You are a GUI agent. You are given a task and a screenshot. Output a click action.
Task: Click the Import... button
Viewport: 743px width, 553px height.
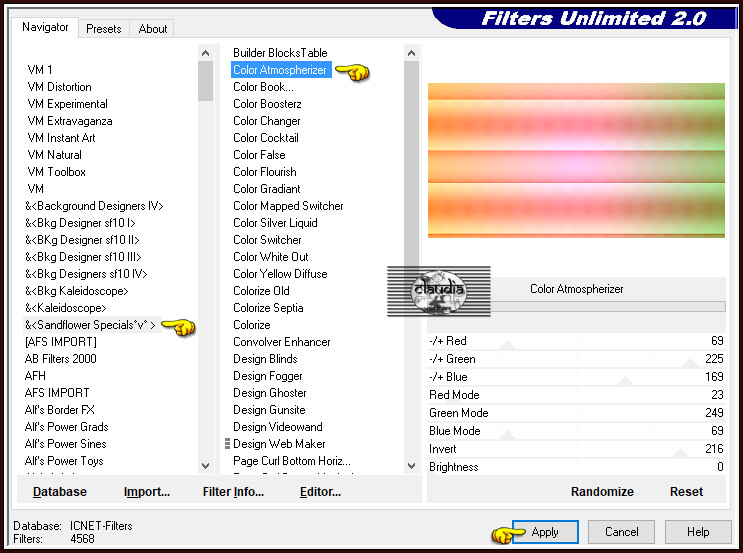click(x=147, y=492)
